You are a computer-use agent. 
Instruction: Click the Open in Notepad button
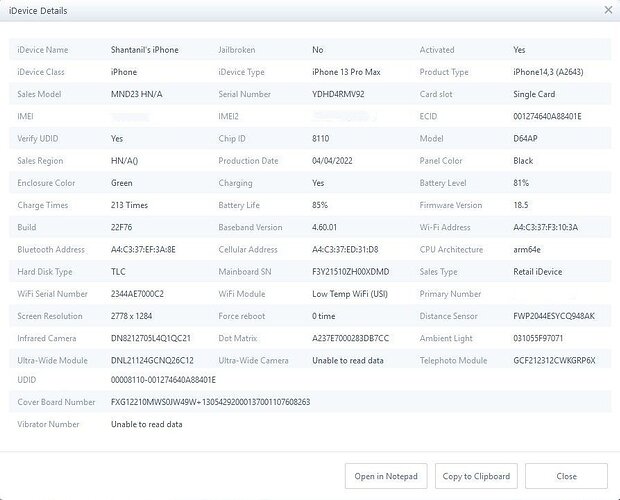(x=386, y=476)
